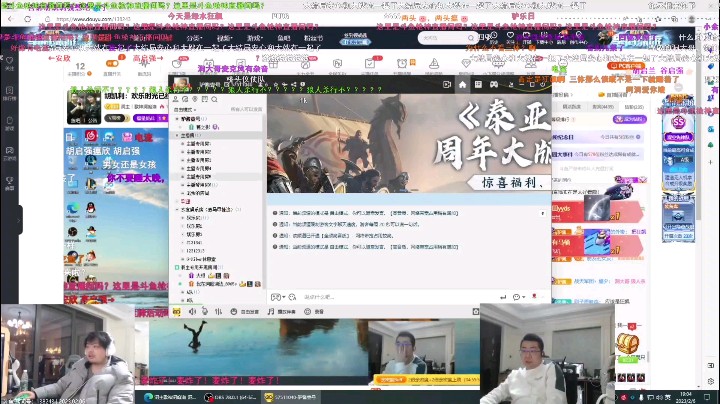Open the 视频 menu in Douyu navigation

(225, 38)
